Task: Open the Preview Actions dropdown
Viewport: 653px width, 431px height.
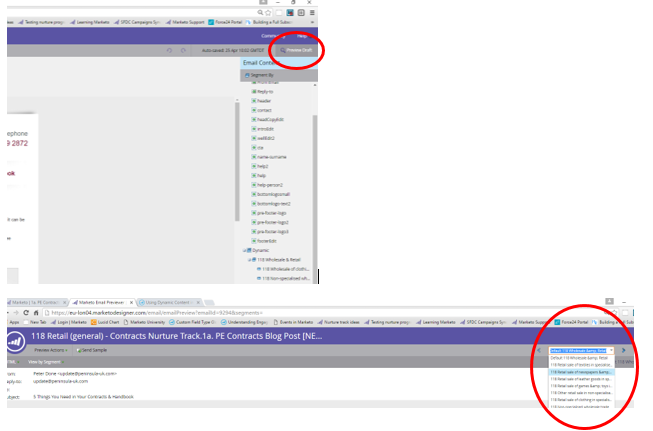Action: pyautogui.click(x=51, y=350)
